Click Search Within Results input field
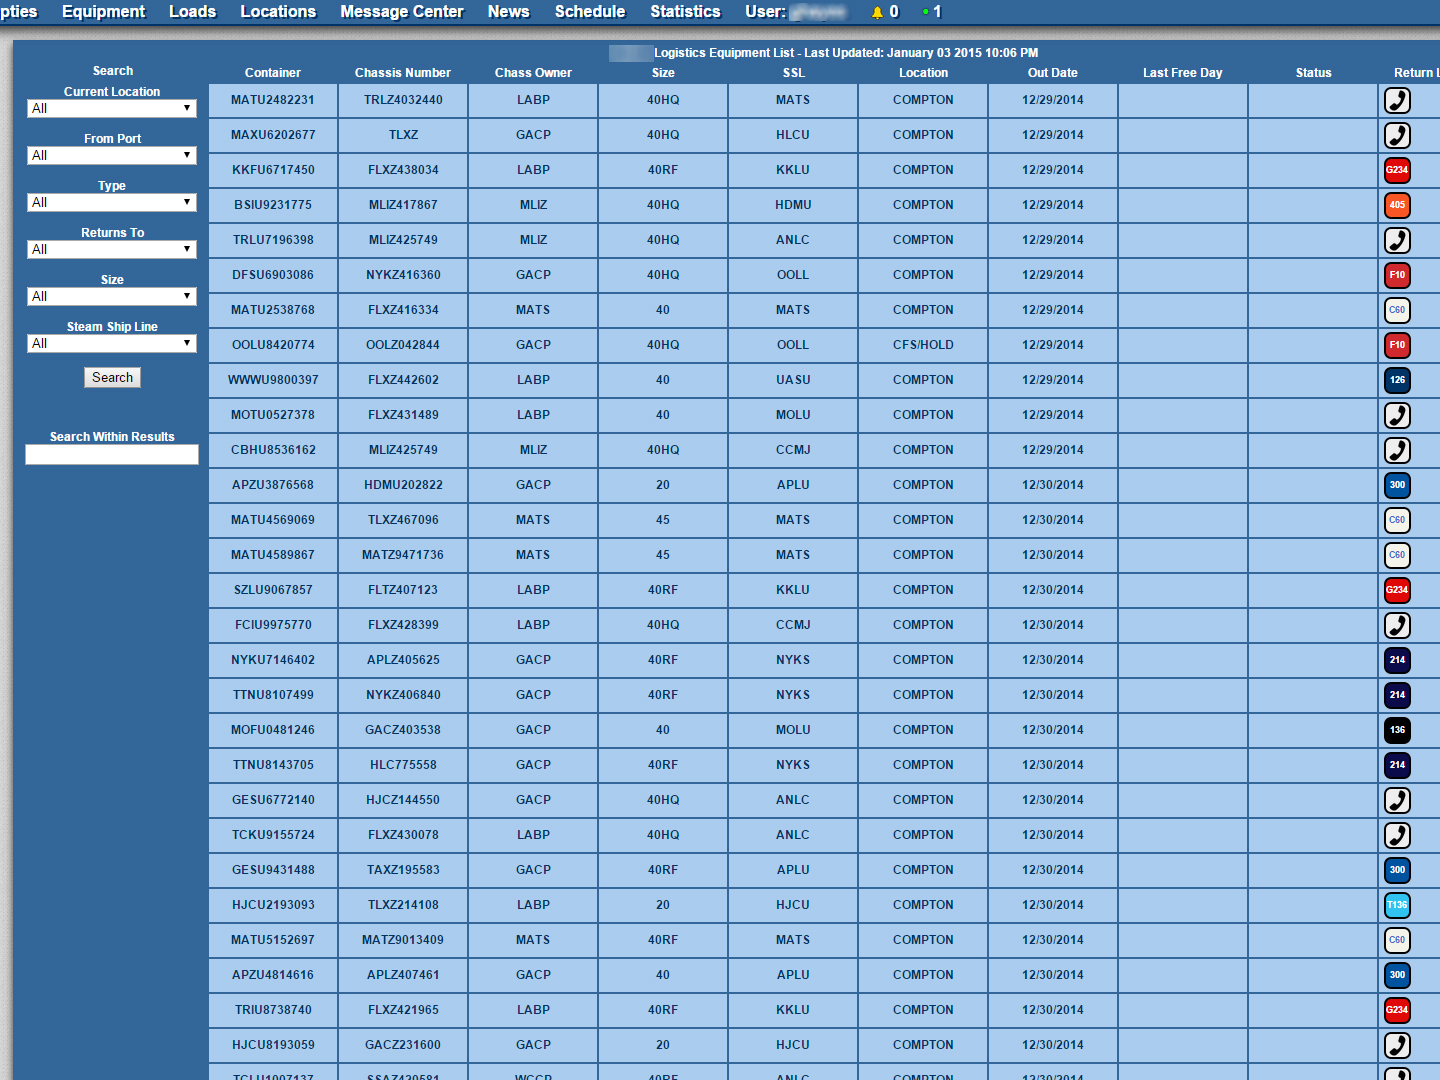The image size is (1440, 1080). pyautogui.click(x=112, y=455)
